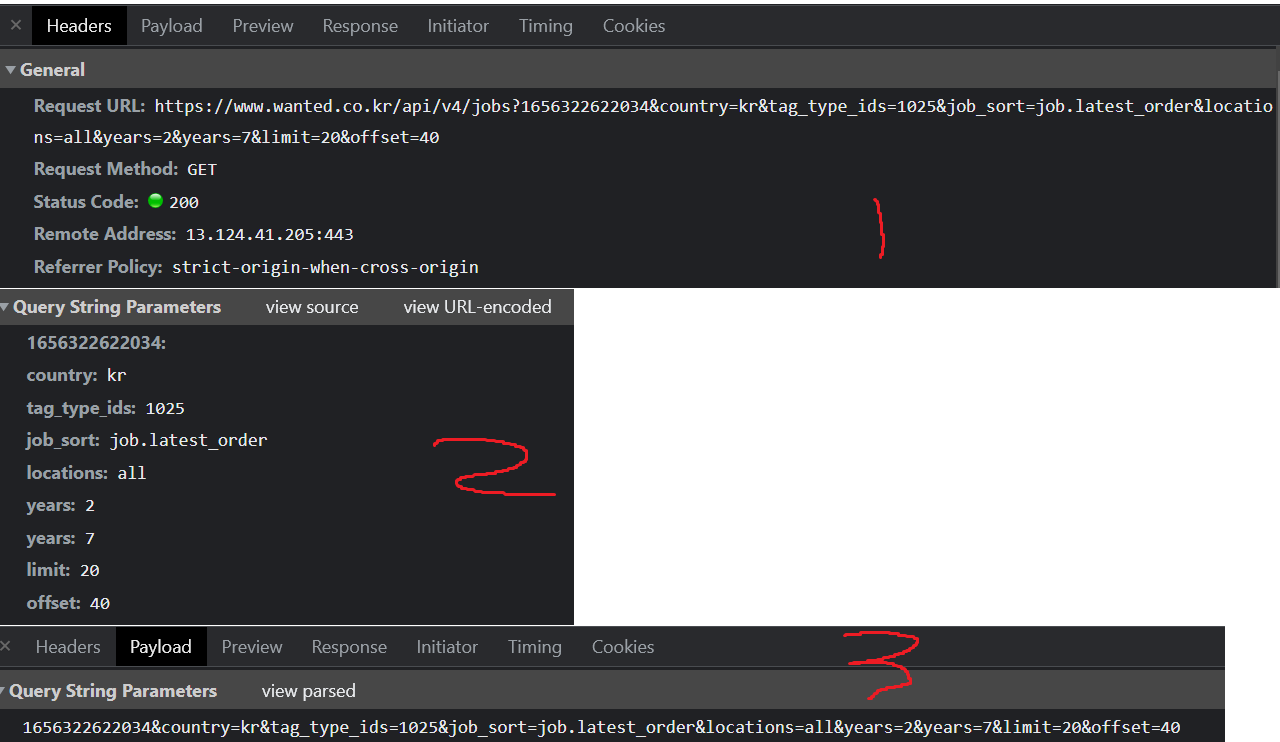Open the Response tab in upper panel

pyautogui.click(x=360, y=26)
